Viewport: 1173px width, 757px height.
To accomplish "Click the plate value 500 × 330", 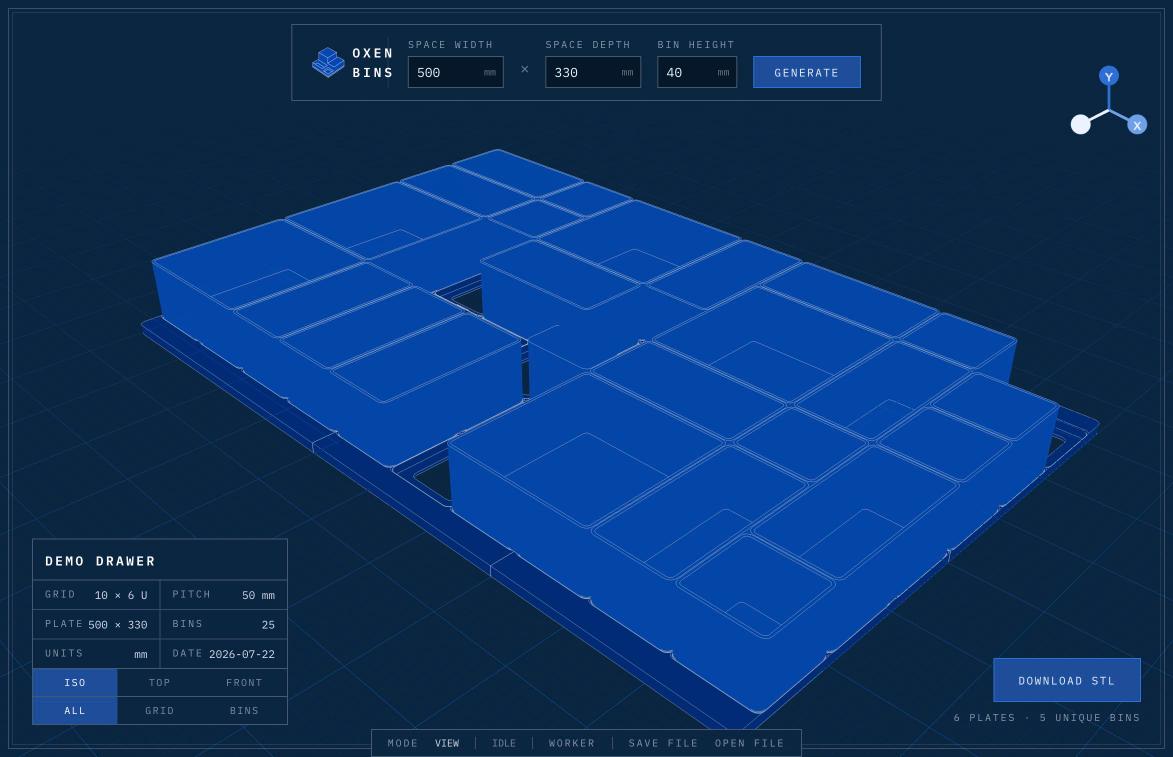I will pyautogui.click(x=117, y=625).
